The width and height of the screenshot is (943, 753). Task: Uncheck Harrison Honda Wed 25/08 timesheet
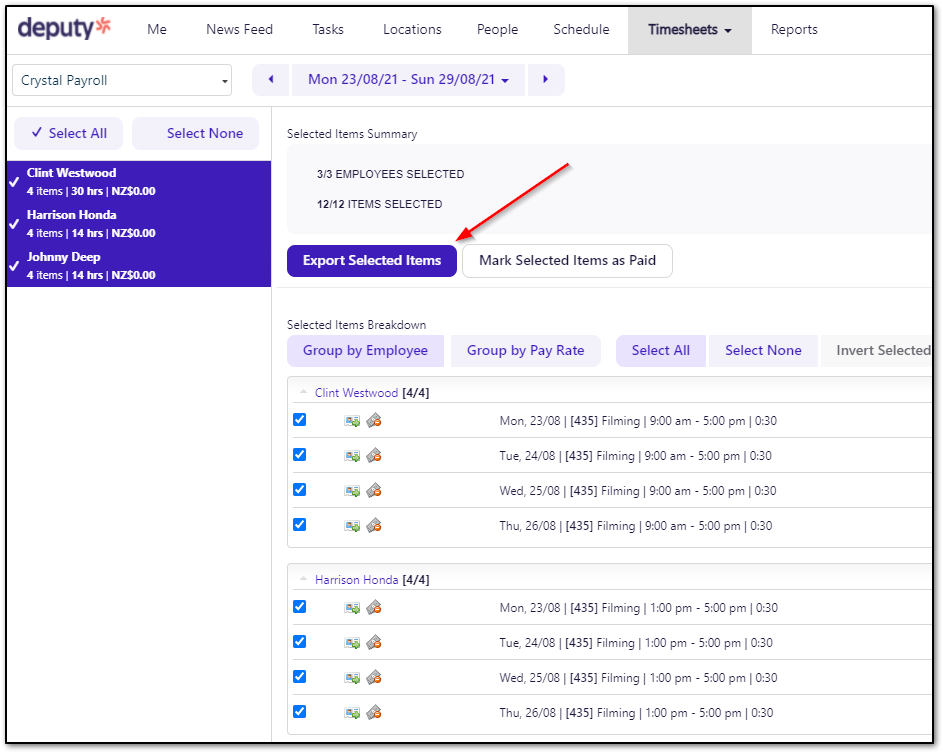pos(299,676)
